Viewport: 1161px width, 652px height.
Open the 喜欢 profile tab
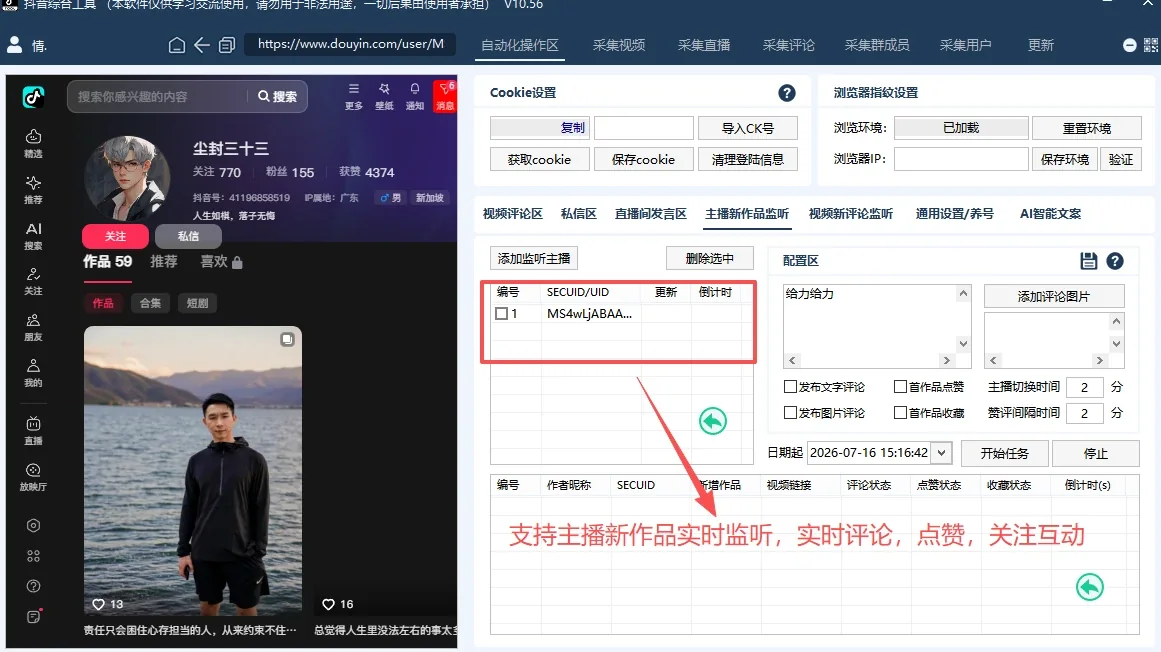click(x=221, y=261)
